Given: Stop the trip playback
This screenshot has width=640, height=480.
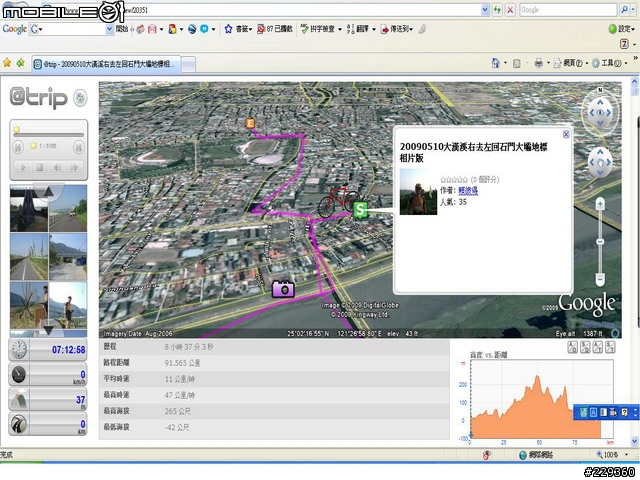Looking at the screenshot, I should 40,167.
